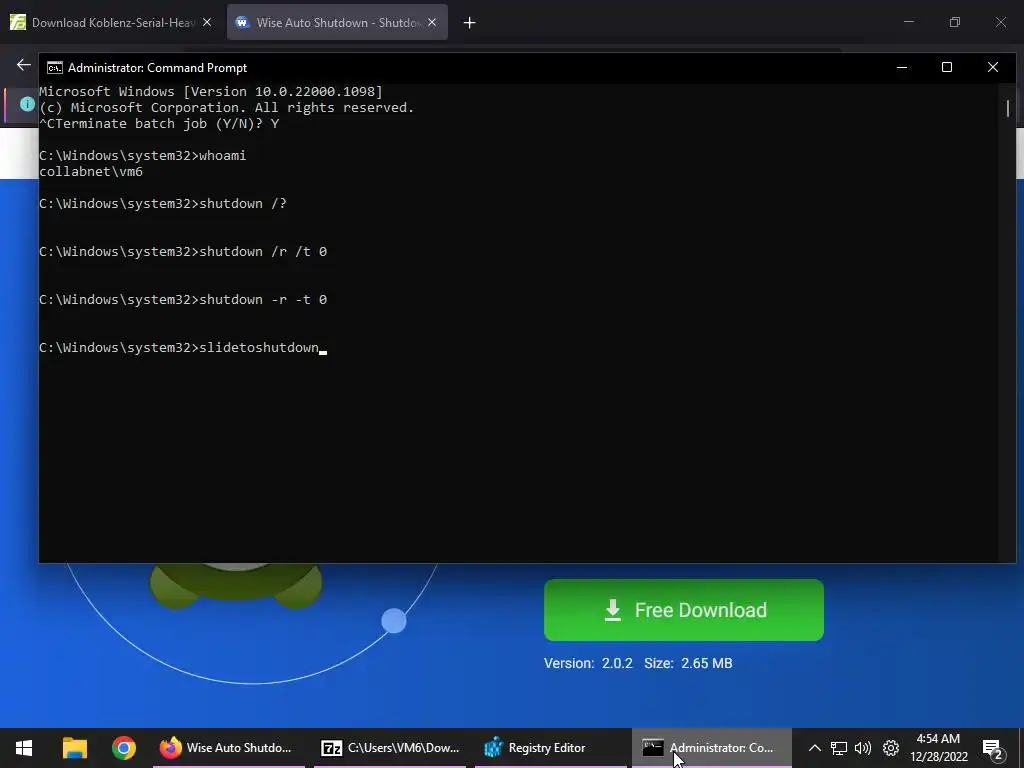Open the volume tray icon
The image size is (1024, 768).
coord(863,748)
